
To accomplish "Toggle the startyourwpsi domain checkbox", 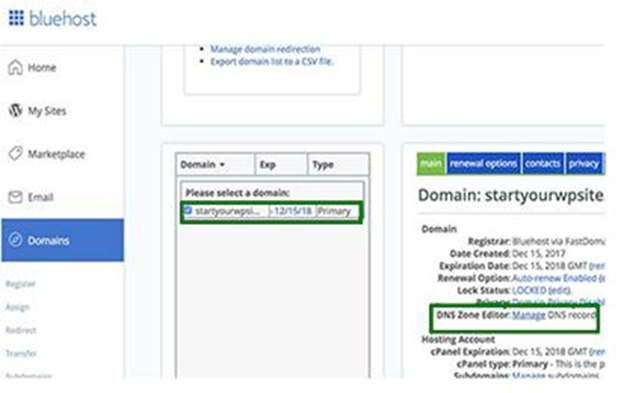I will click(x=188, y=210).
